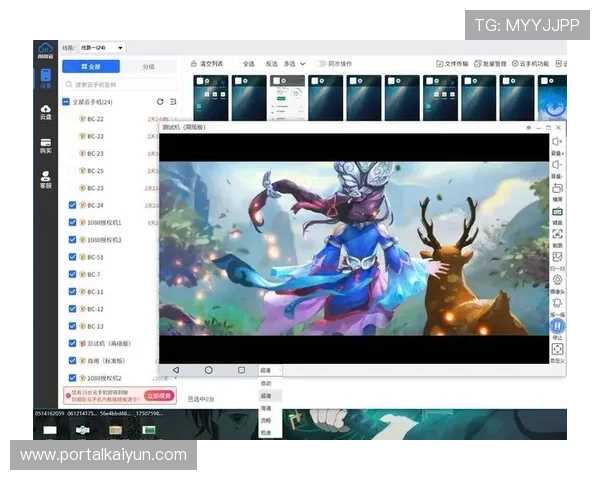600x480 pixels.
Task: Uncheck the BC-7 device checkbox
Action: 72,274
